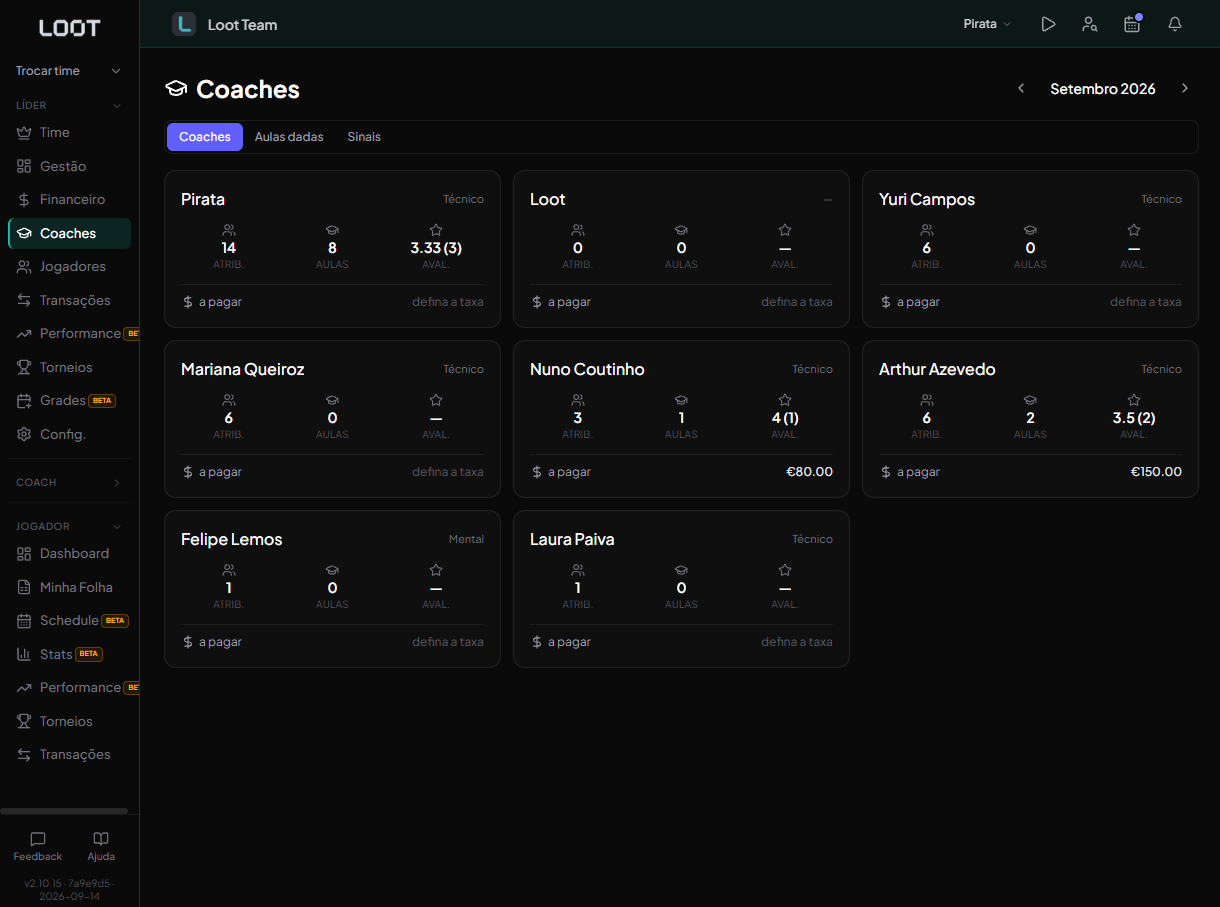Screen dimensions: 1220x907
Task: Open Nuno Coutinho coach card
Action: pos(681,419)
